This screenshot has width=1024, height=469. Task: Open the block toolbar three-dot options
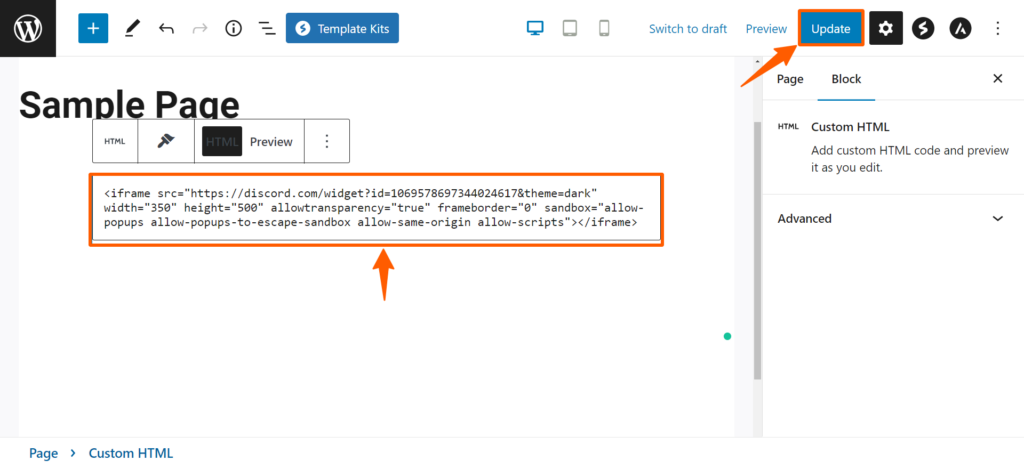click(x=327, y=141)
